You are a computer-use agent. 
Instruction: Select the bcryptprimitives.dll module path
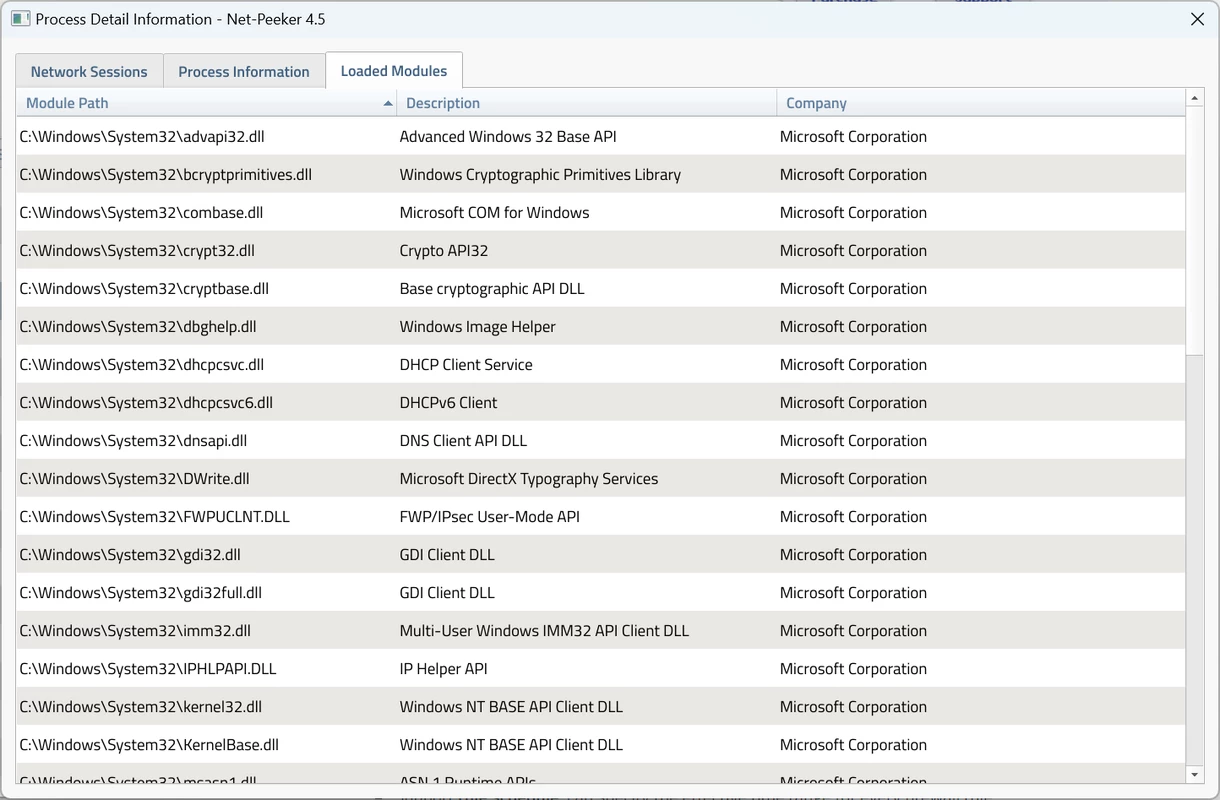click(x=166, y=175)
